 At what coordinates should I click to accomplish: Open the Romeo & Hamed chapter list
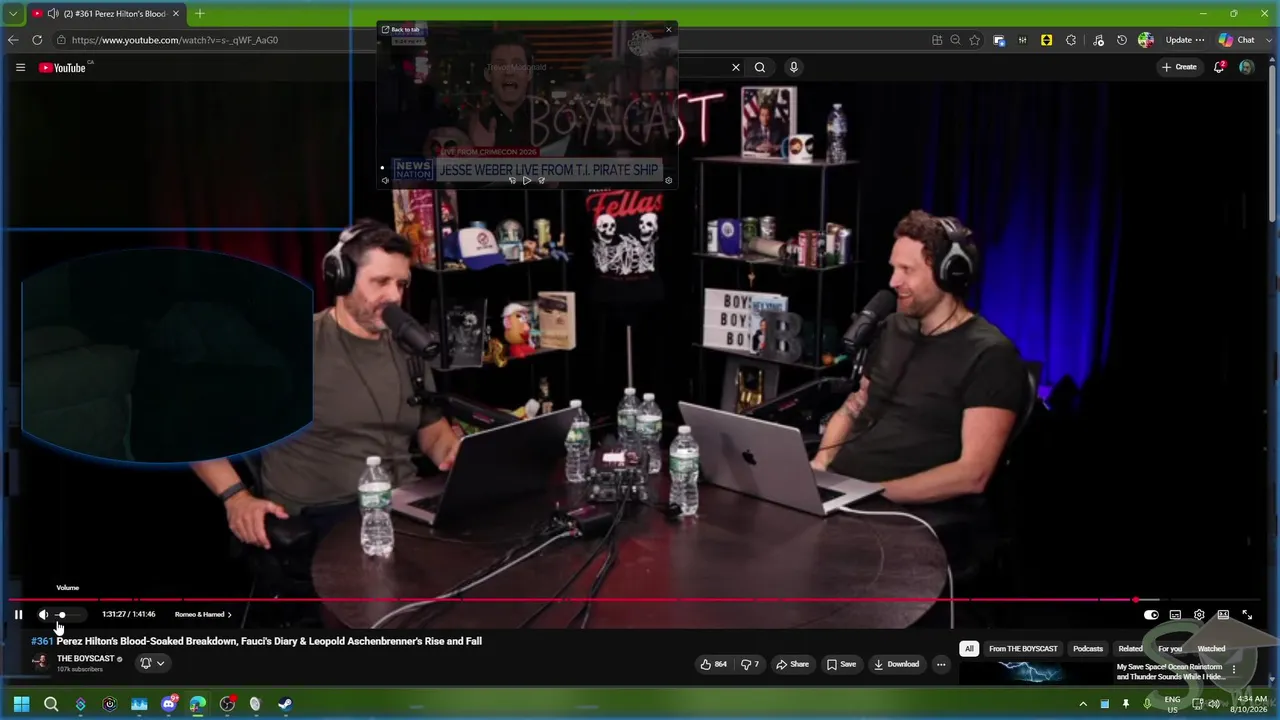203,615
